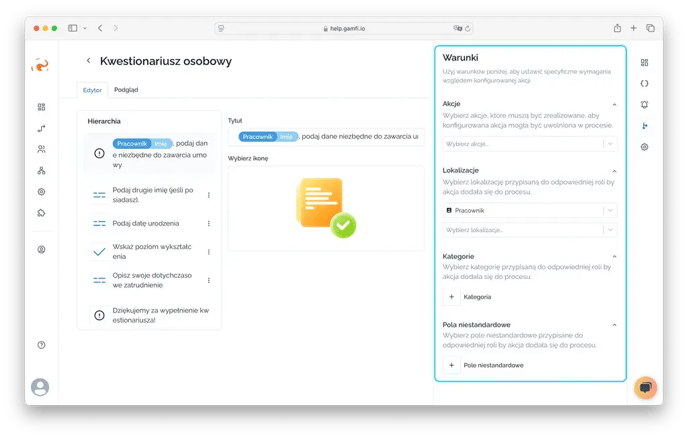Switch to the Podgląd tab
The height and width of the screenshot is (438, 688).
126,90
